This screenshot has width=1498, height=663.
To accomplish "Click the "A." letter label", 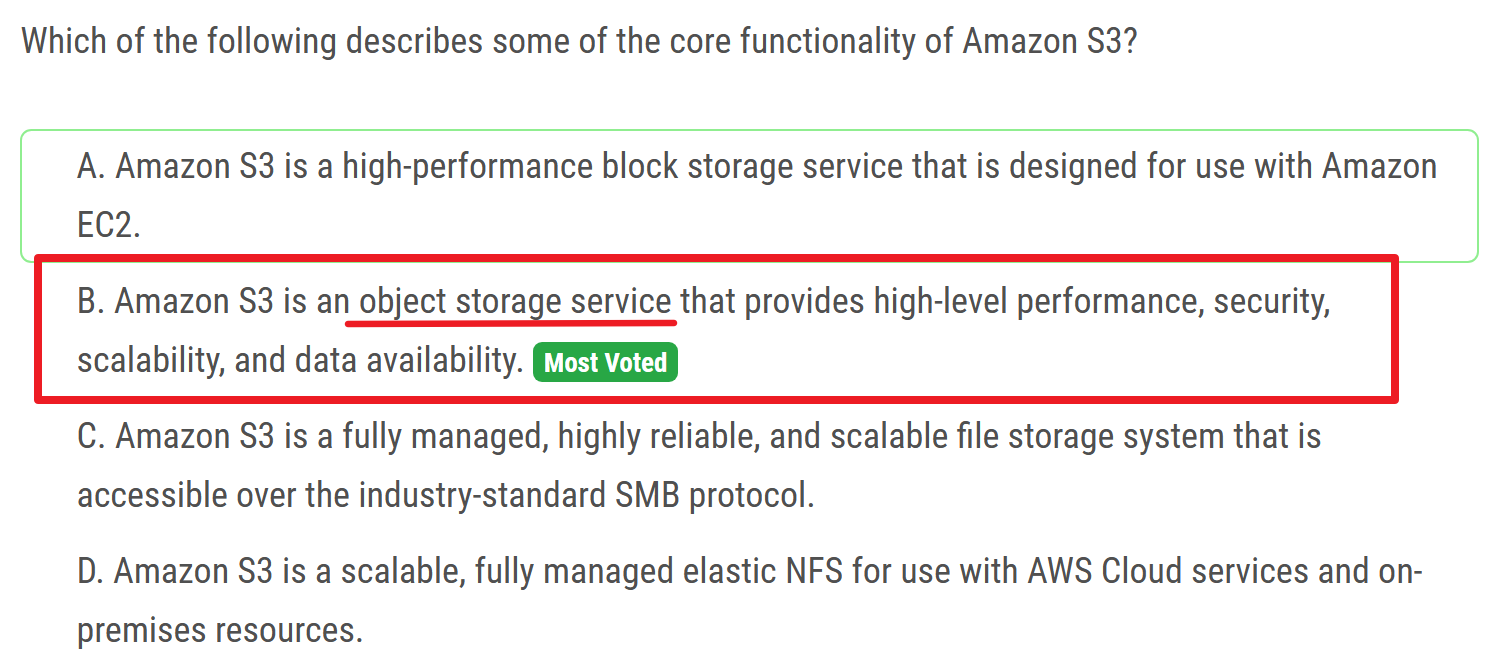I will (91, 166).
